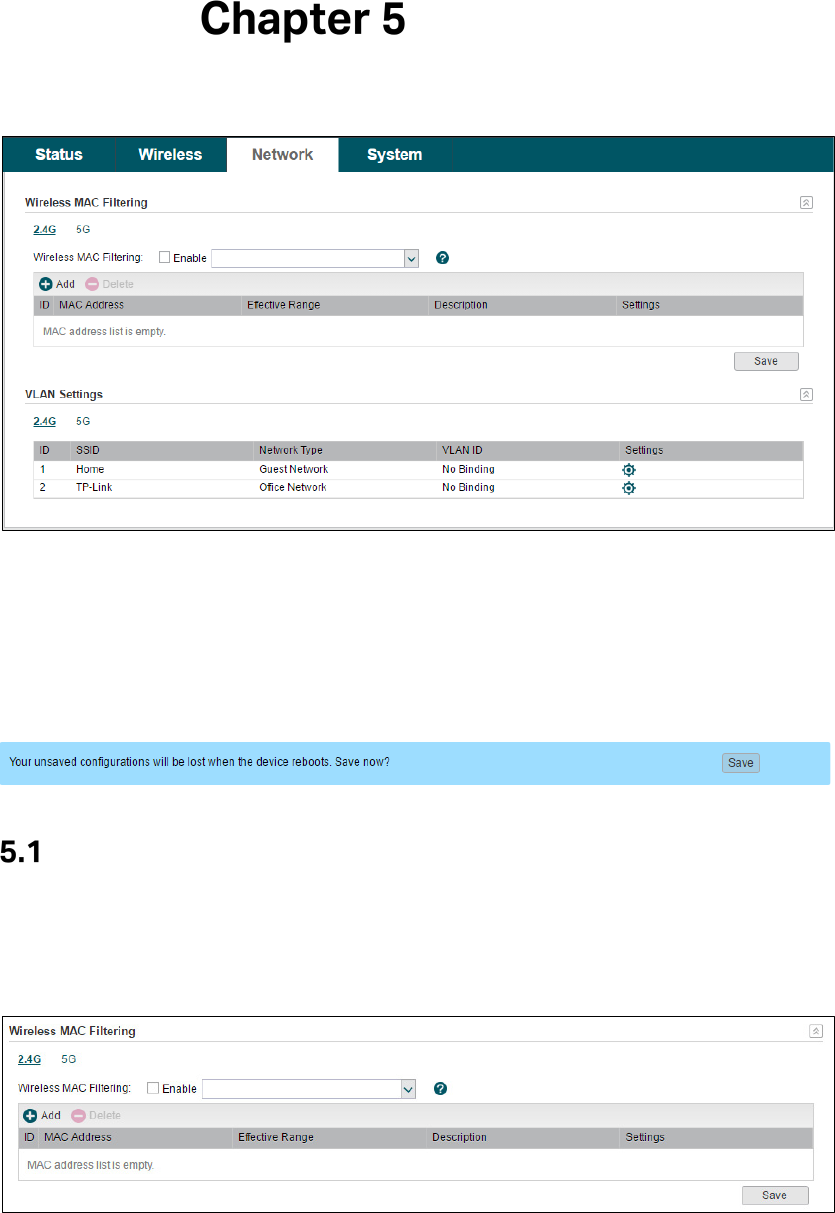Delete MAC address in top panel

[109, 284]
